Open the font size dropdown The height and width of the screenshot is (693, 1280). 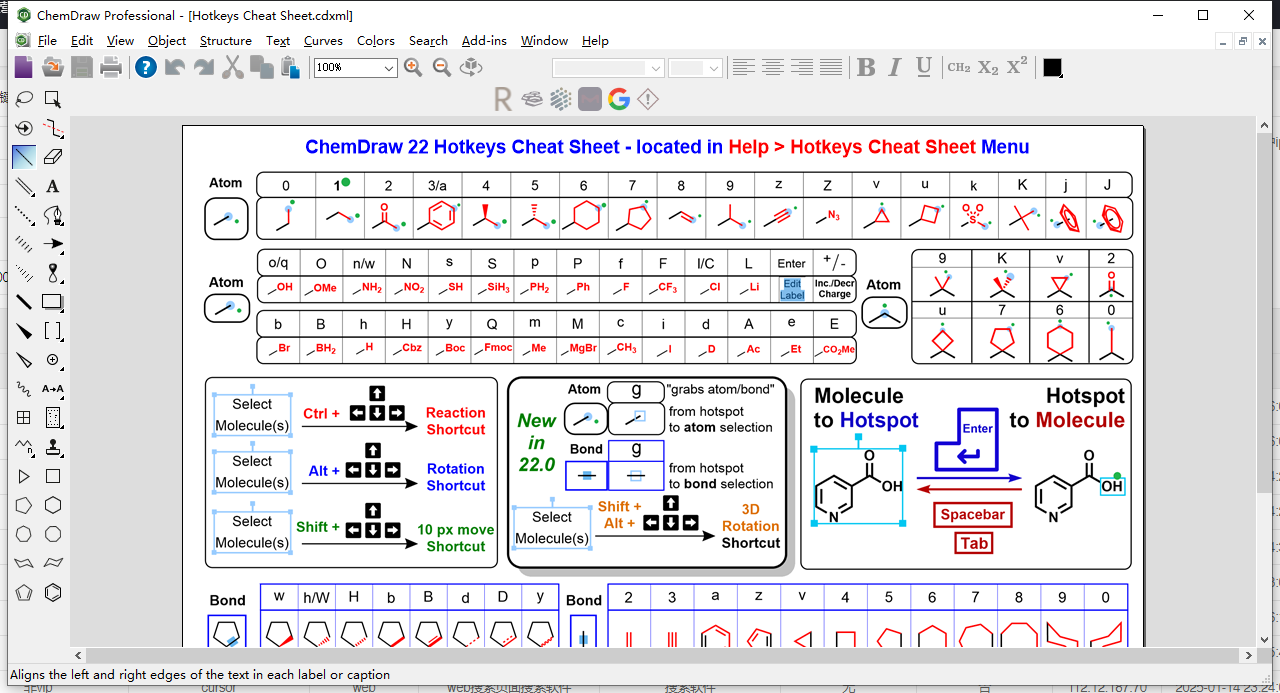(711, 67)
